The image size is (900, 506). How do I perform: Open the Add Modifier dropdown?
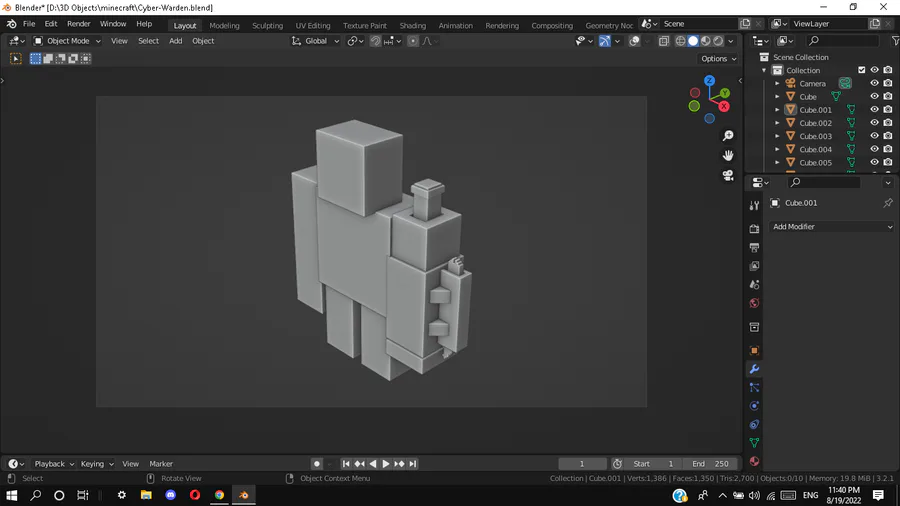[x=832, y=227]
